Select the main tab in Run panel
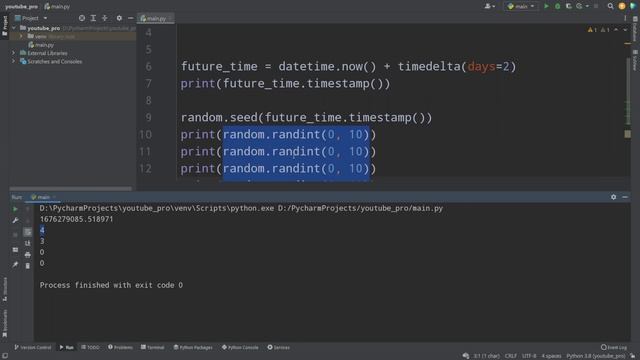640x360 pixels. coord(43,197)
